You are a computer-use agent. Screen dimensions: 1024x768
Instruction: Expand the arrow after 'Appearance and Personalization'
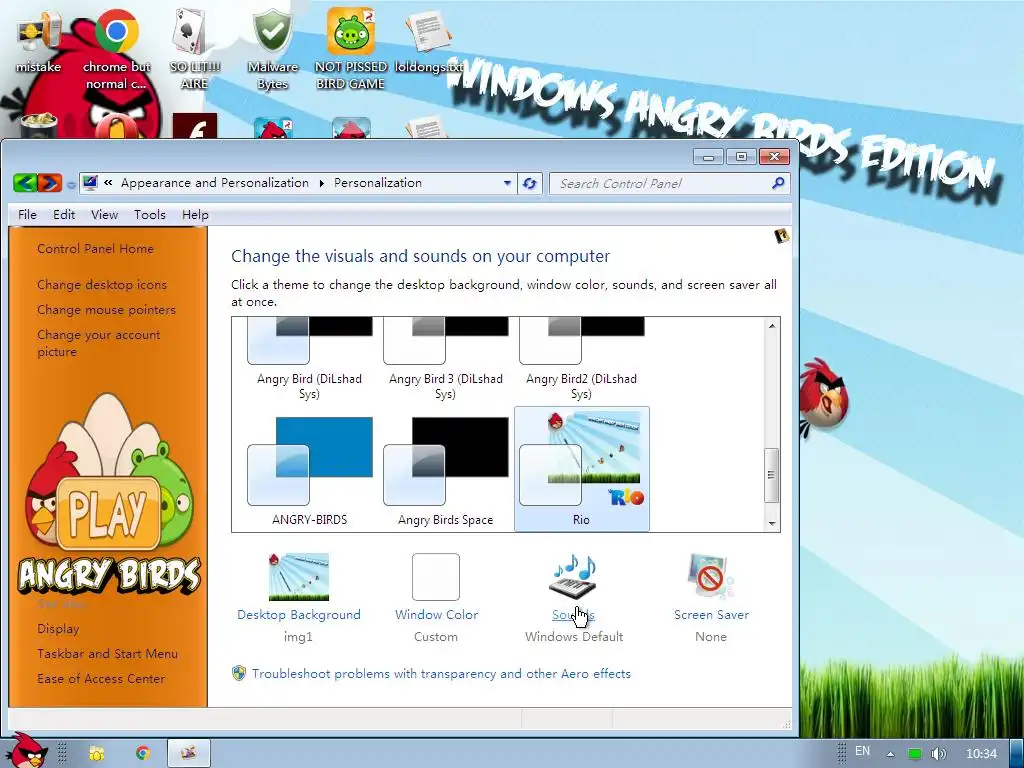[321, 184]
